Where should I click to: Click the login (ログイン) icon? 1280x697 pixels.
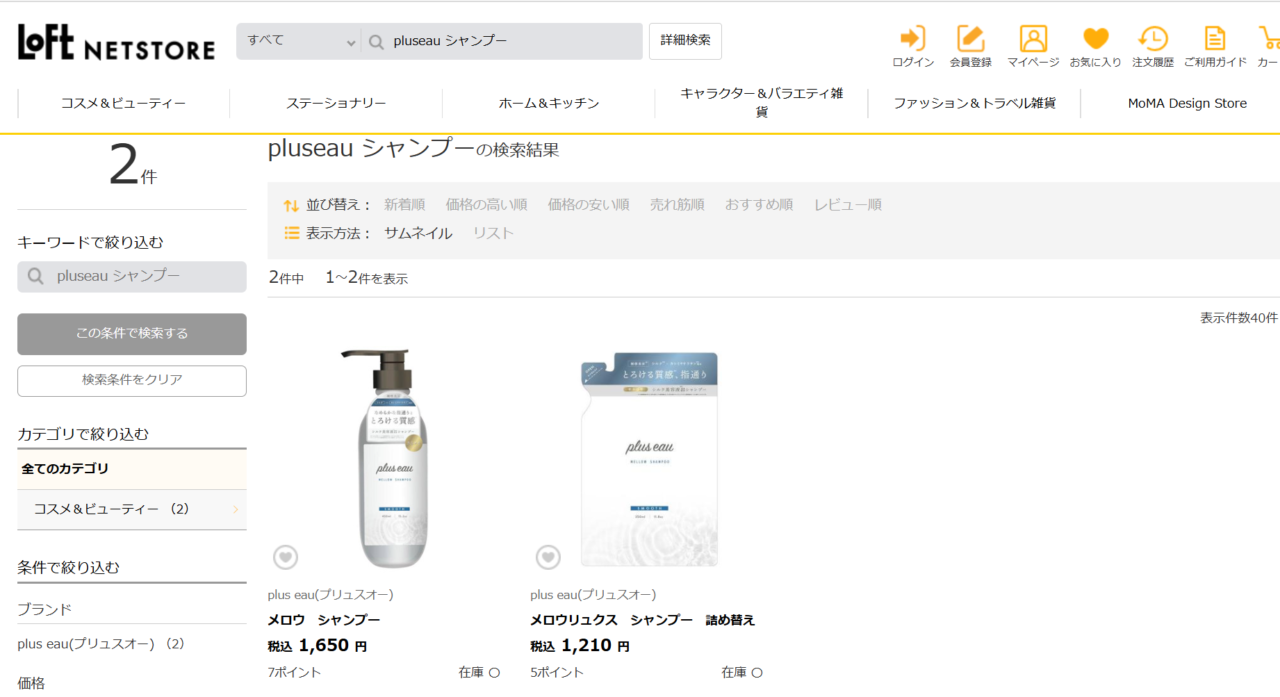[912, 39]
